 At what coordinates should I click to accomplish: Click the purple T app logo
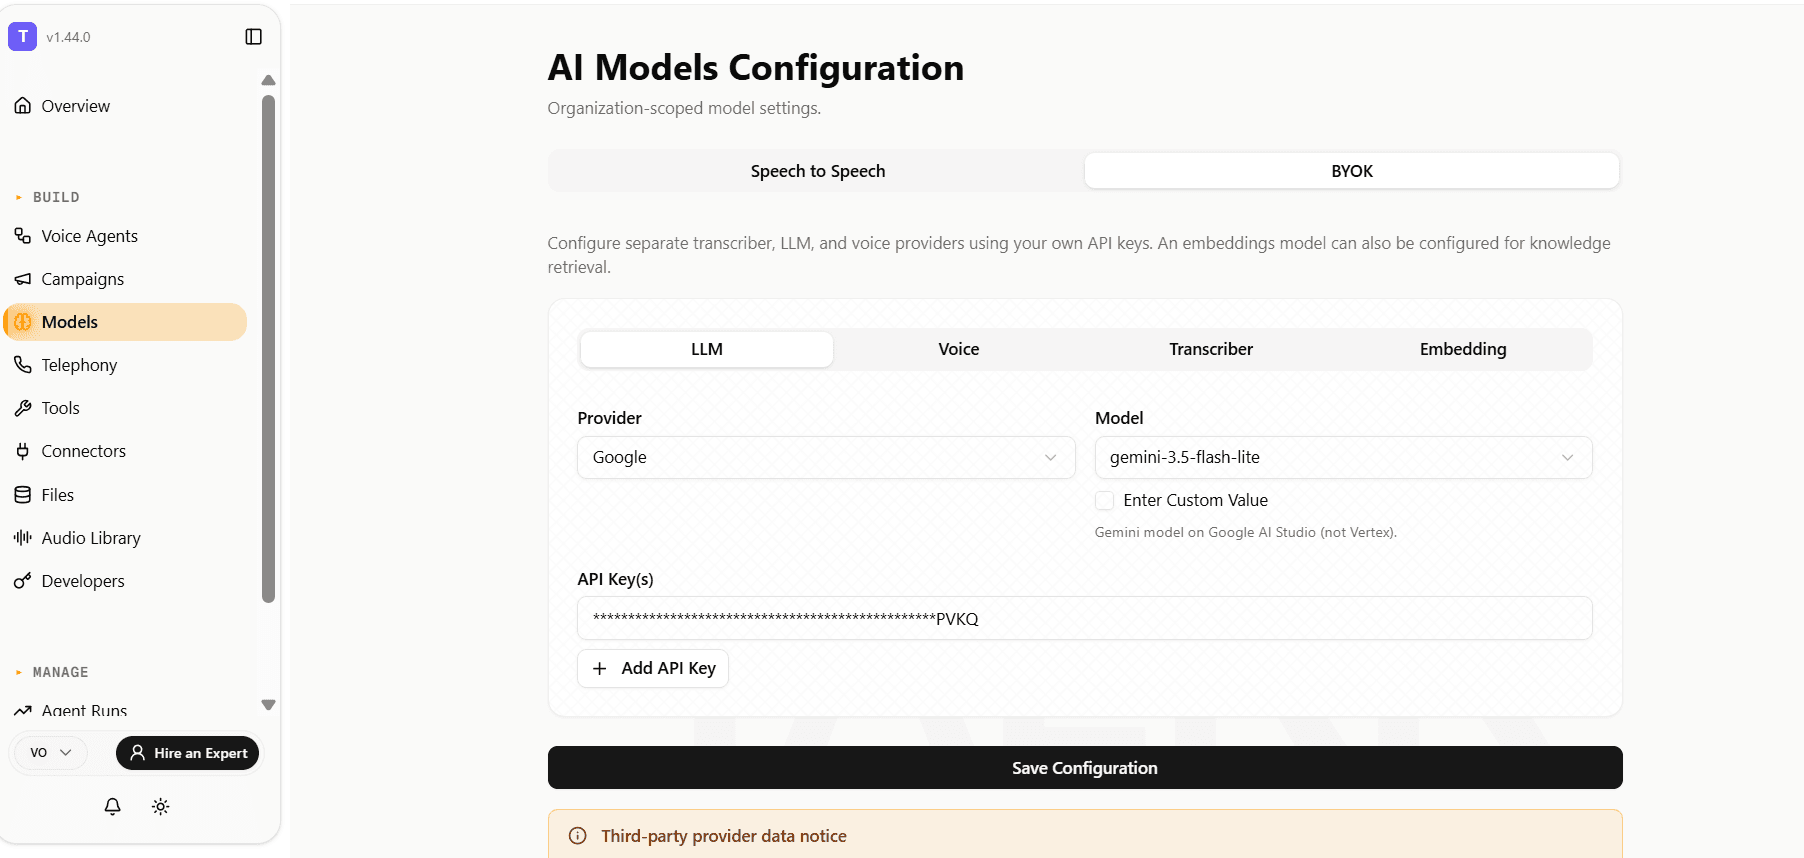pyautogui.click(x=22, y=37)
